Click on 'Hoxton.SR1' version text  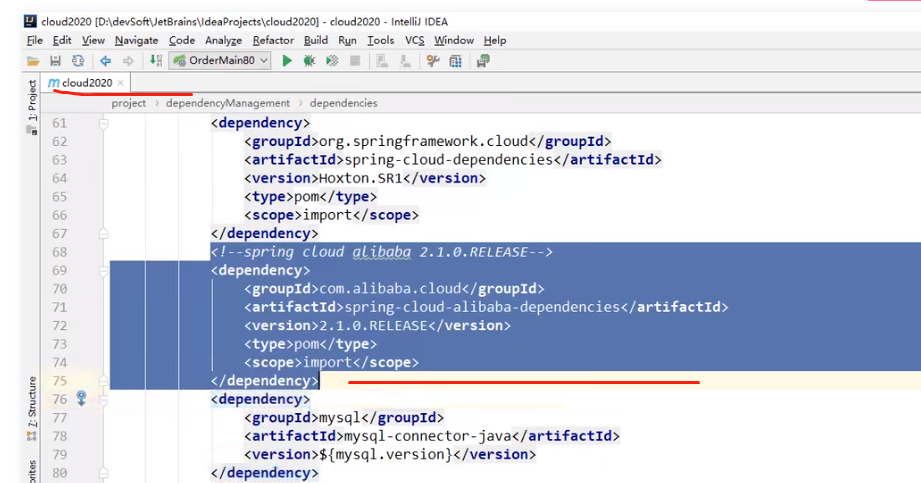[361, 178]
